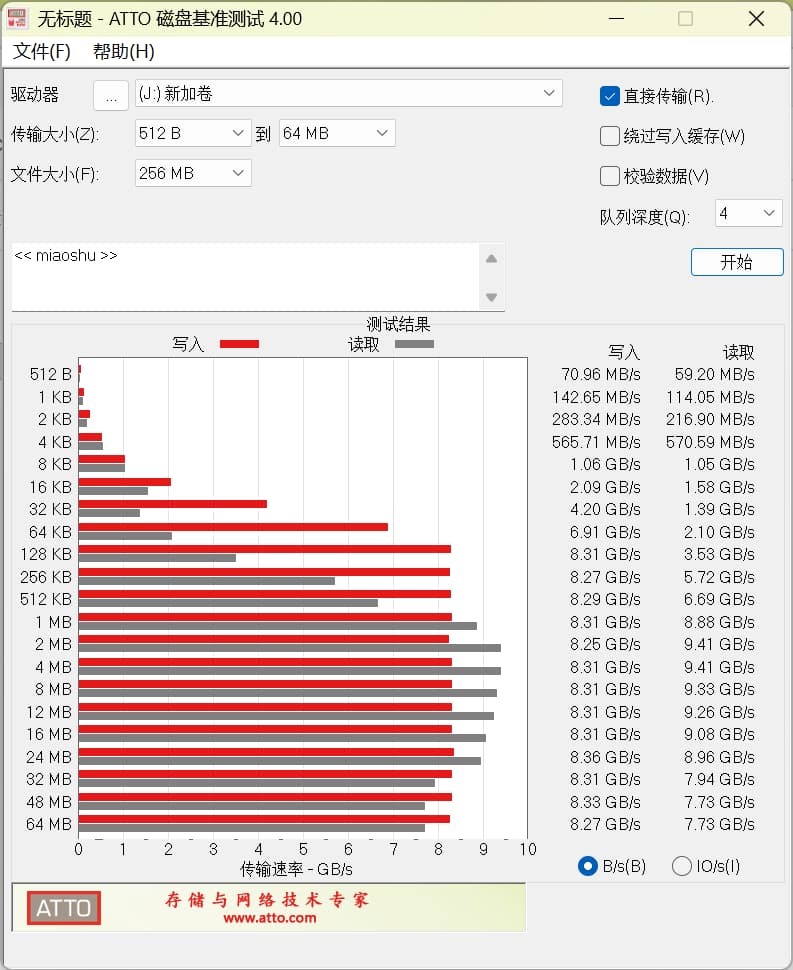Open the 256 MB file size dropdown

[193, 173]
